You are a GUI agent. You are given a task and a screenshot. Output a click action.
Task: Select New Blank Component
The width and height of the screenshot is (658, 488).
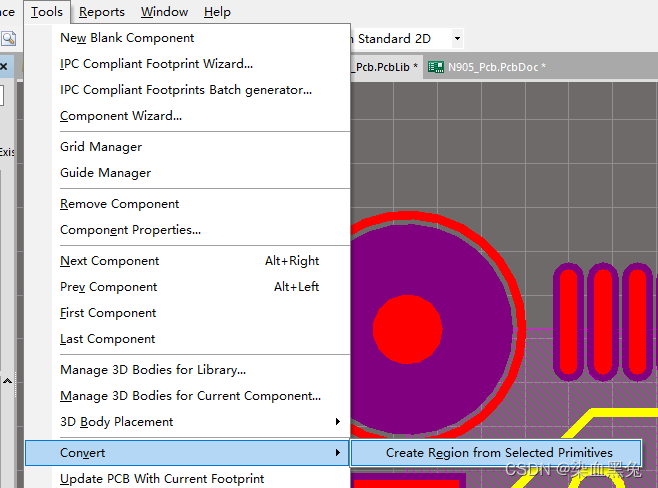(x=187, y=38)
